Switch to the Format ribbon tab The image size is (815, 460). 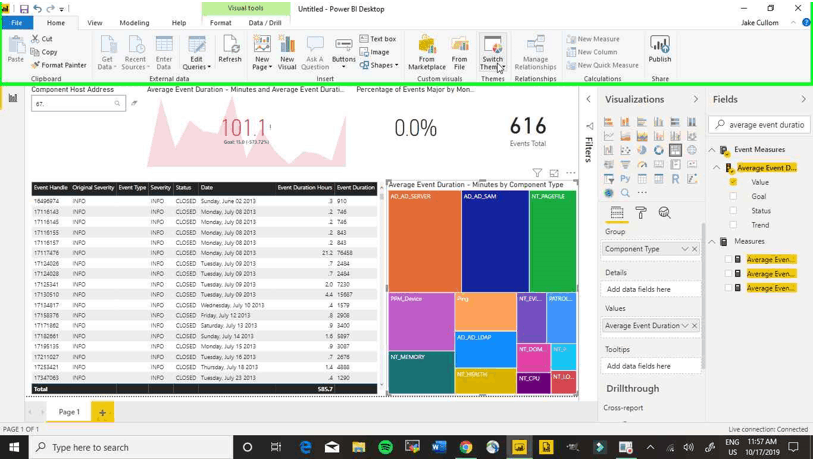[220, 23]
